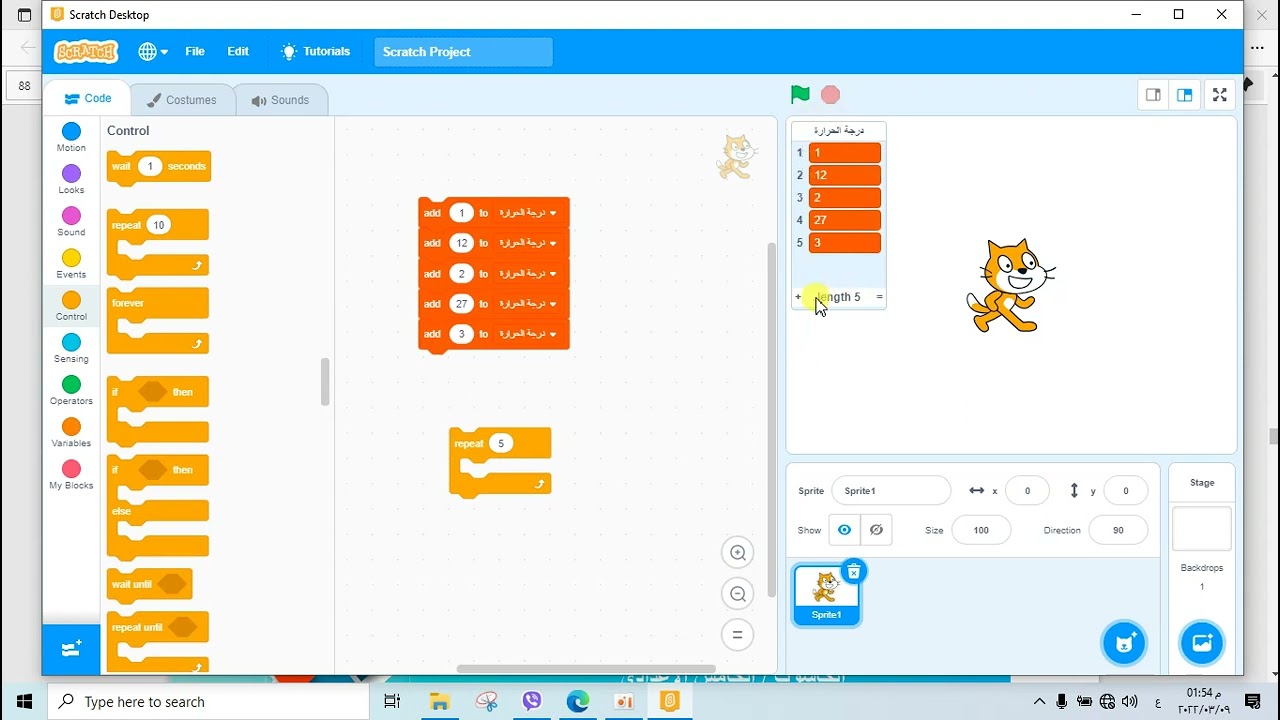Viewport: 1280px width, 720px height.
Task: Select the Operators blocks category
Action: click(x=71, y=391)
